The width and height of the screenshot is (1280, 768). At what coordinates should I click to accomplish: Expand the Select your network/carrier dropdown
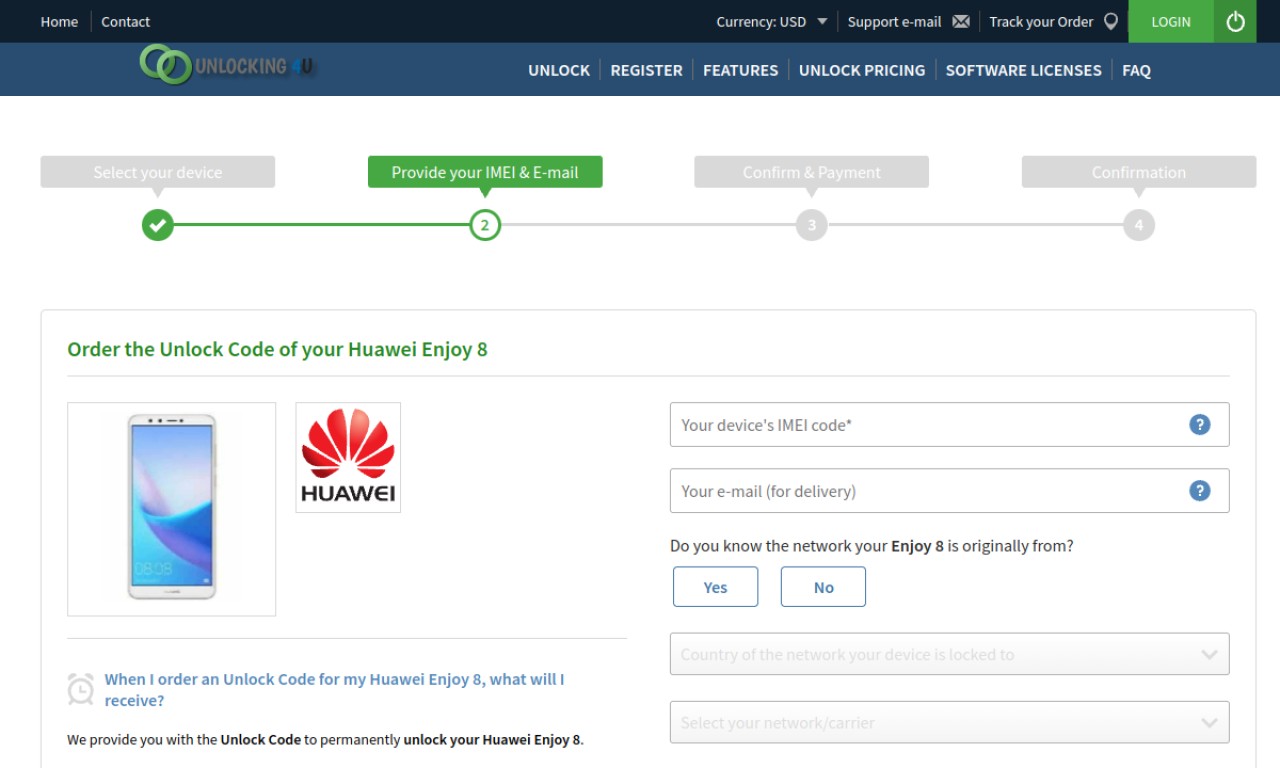tap(950, 722)
